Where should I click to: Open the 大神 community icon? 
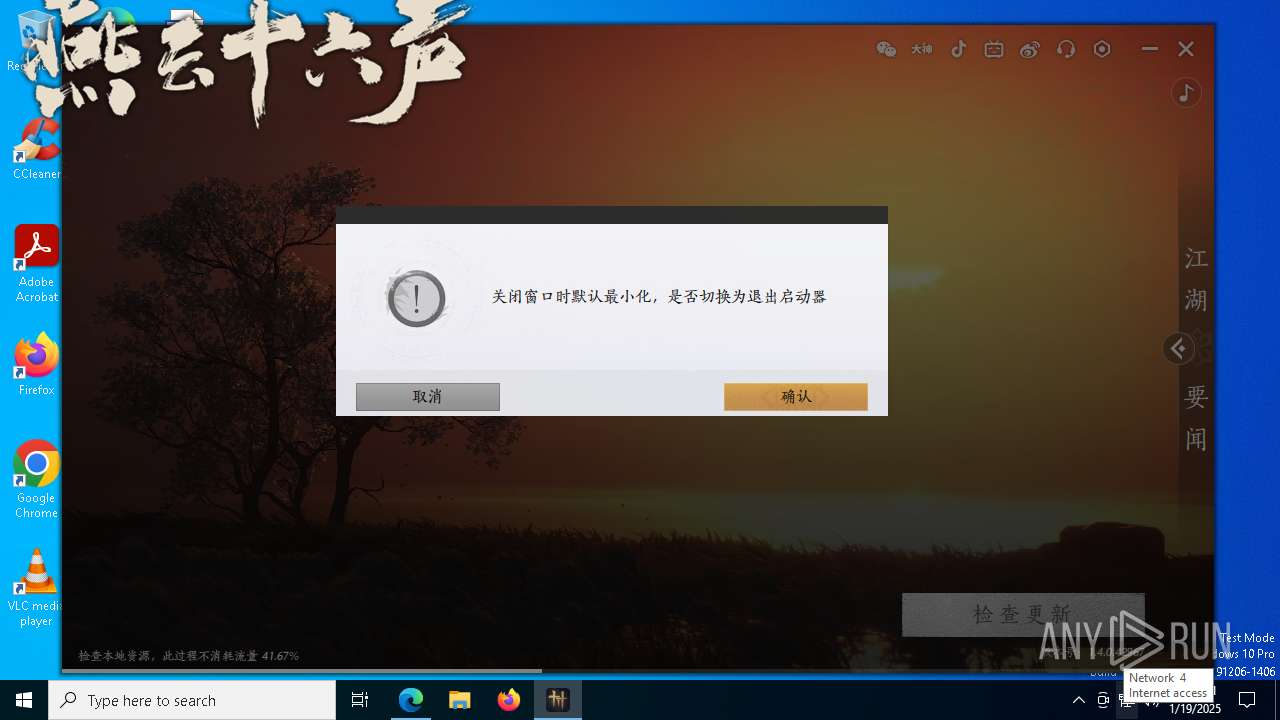pyautogui.click(x=922, y=49)
